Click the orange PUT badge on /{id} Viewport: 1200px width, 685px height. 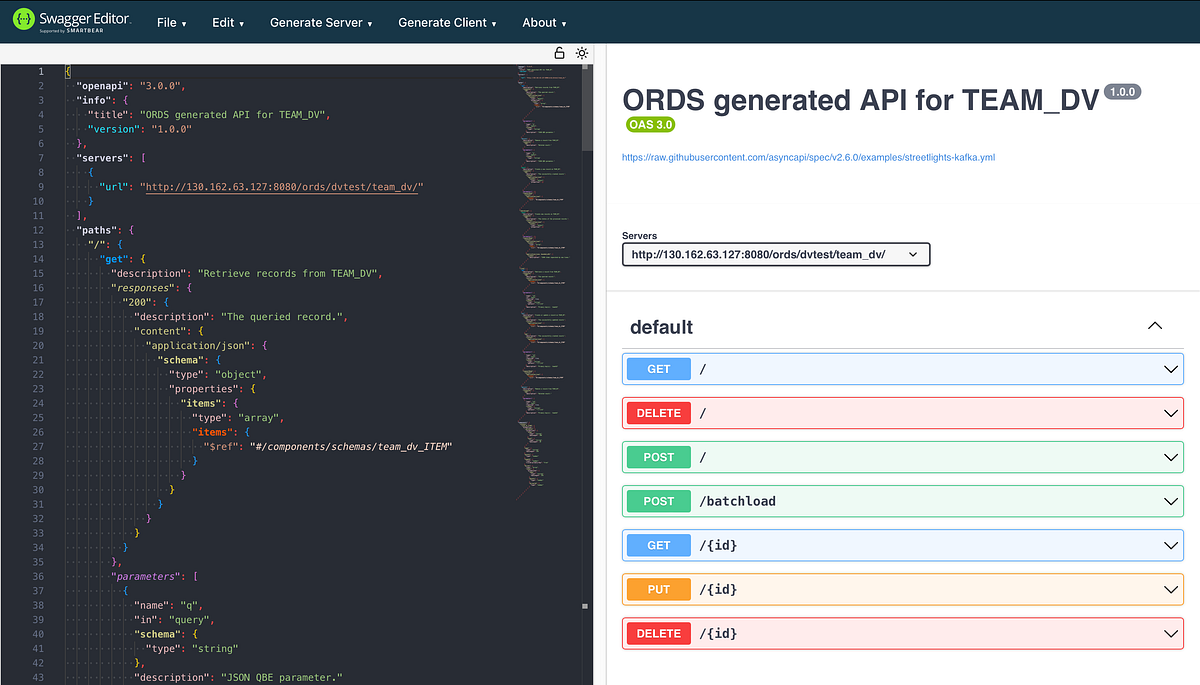pos(657,589)
